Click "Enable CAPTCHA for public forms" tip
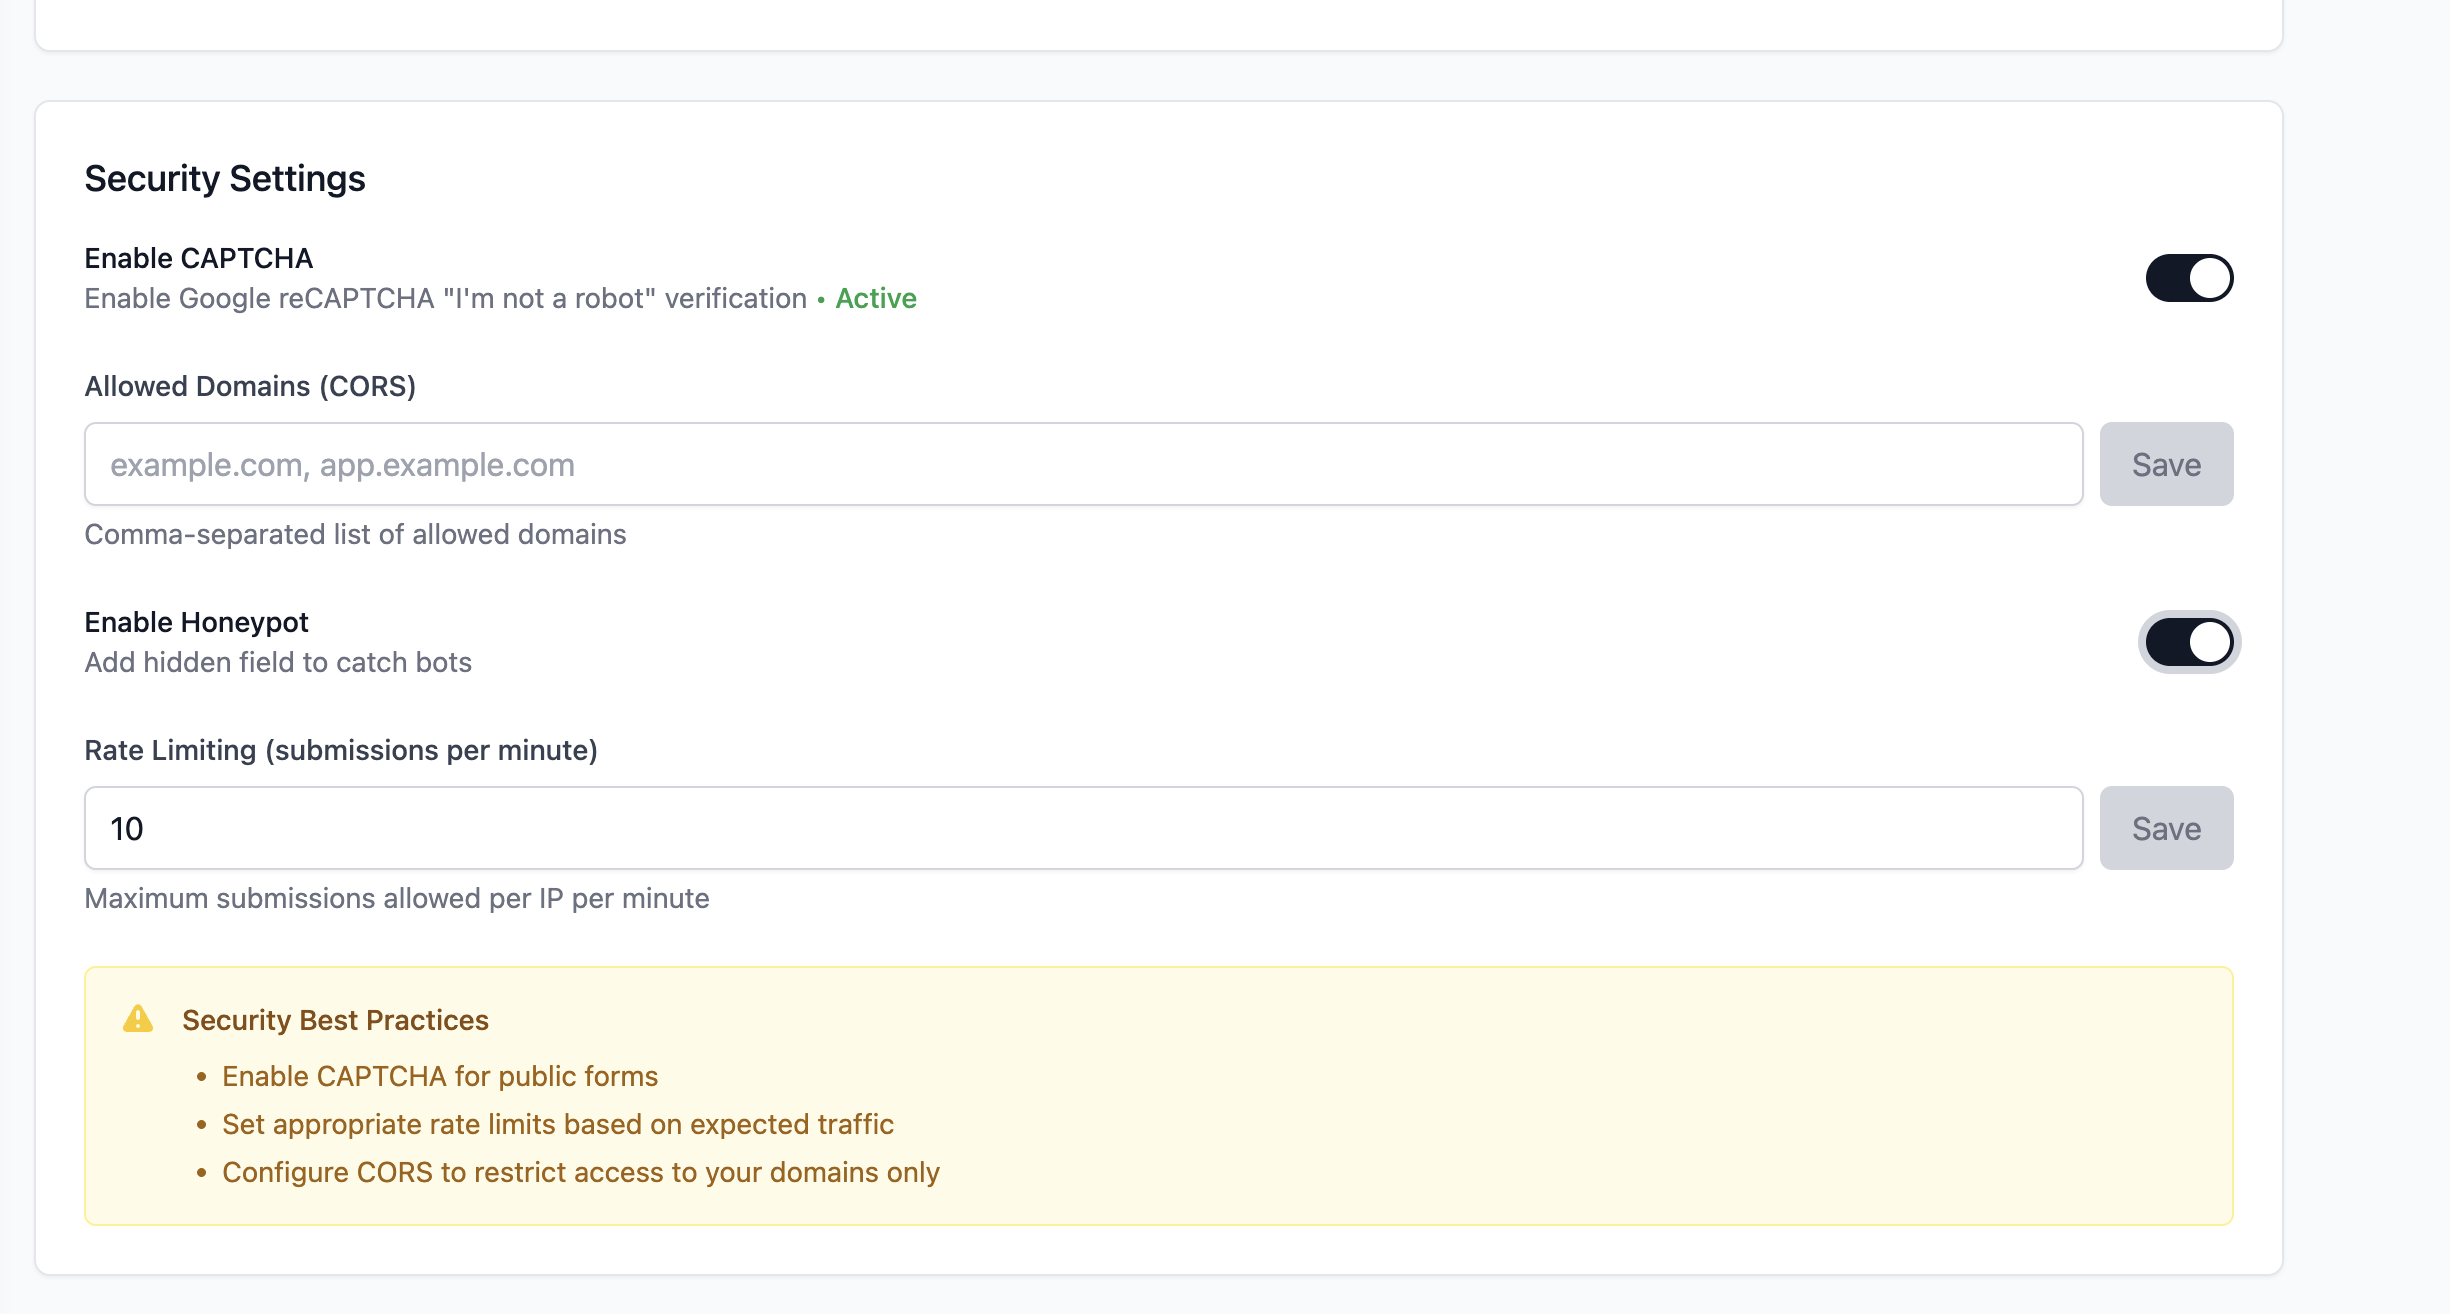Viewport: 2450px width, 1314px height. 440,1076
